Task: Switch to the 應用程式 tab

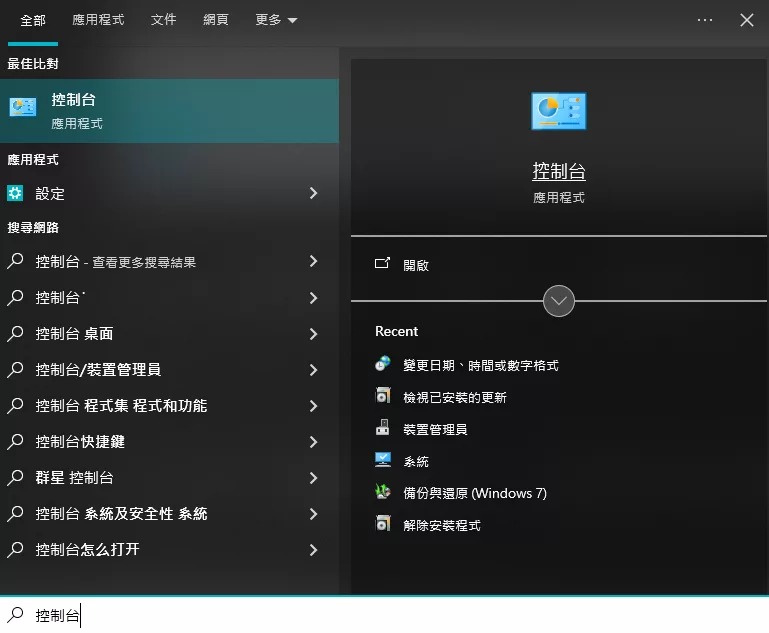Action: click(x=98, y=20)
